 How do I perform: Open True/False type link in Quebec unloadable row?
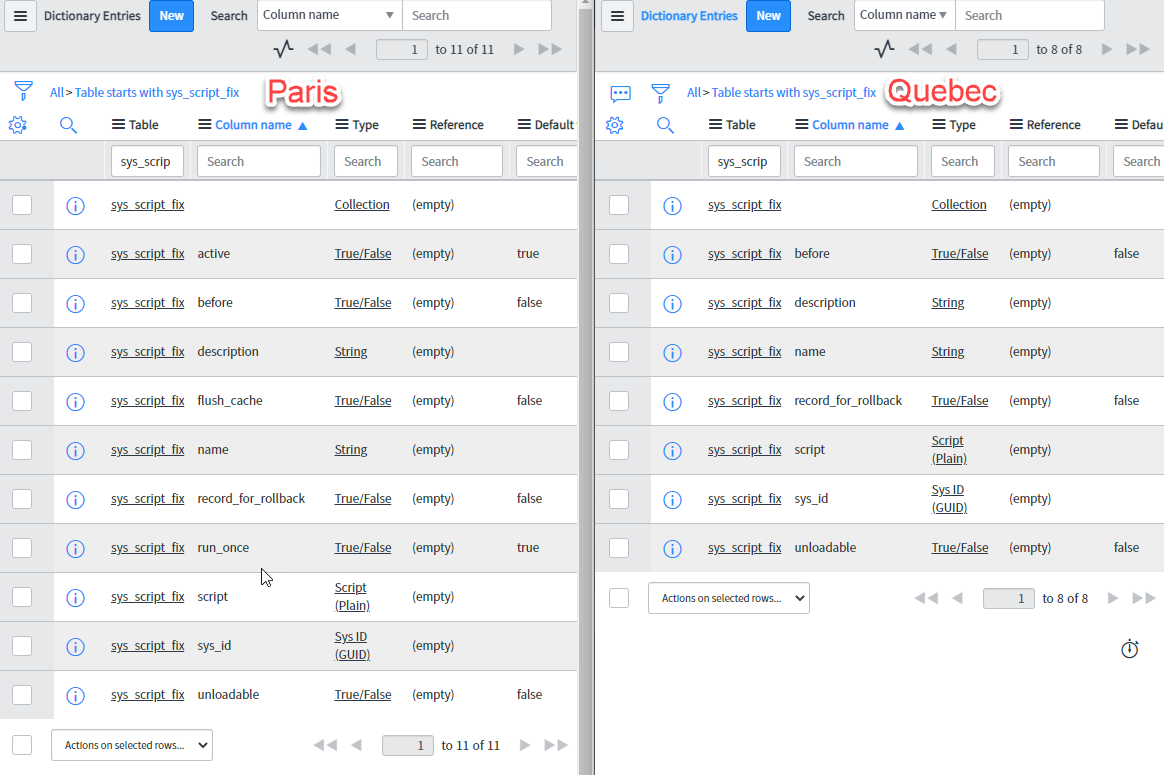tap(960, 548)
